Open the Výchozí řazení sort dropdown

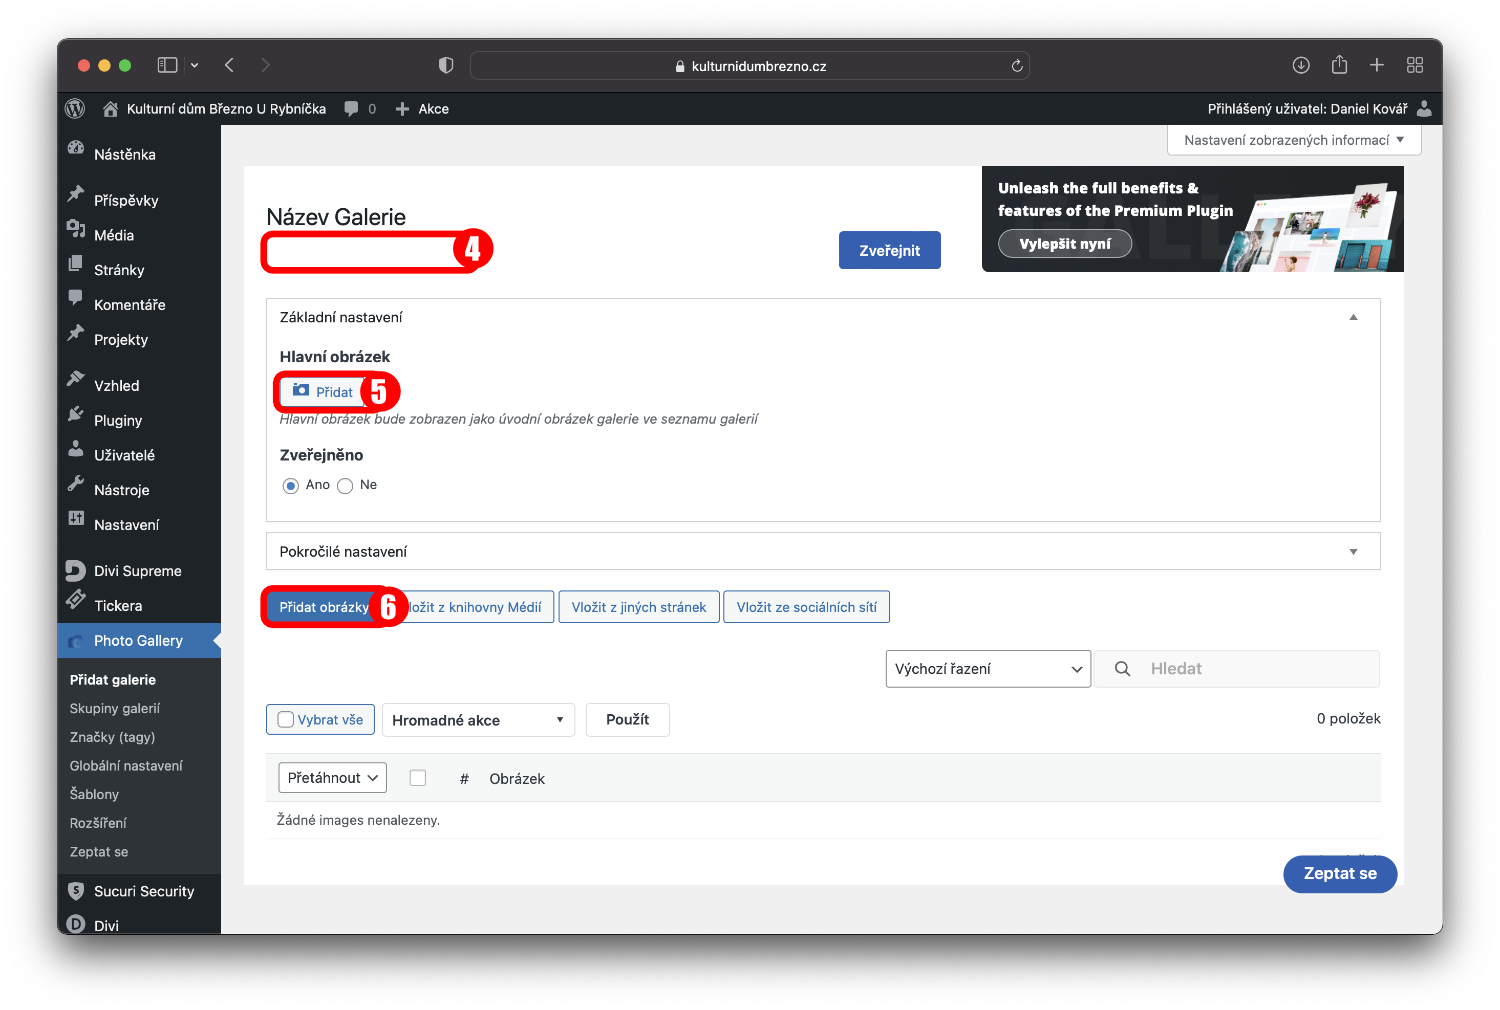click(987, 669)
